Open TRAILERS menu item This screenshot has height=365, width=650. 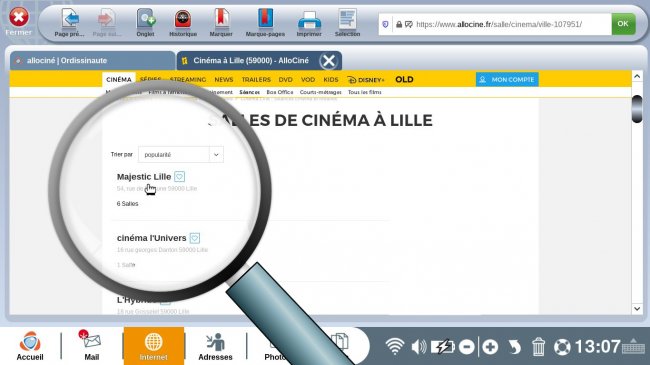click(256, 79)
